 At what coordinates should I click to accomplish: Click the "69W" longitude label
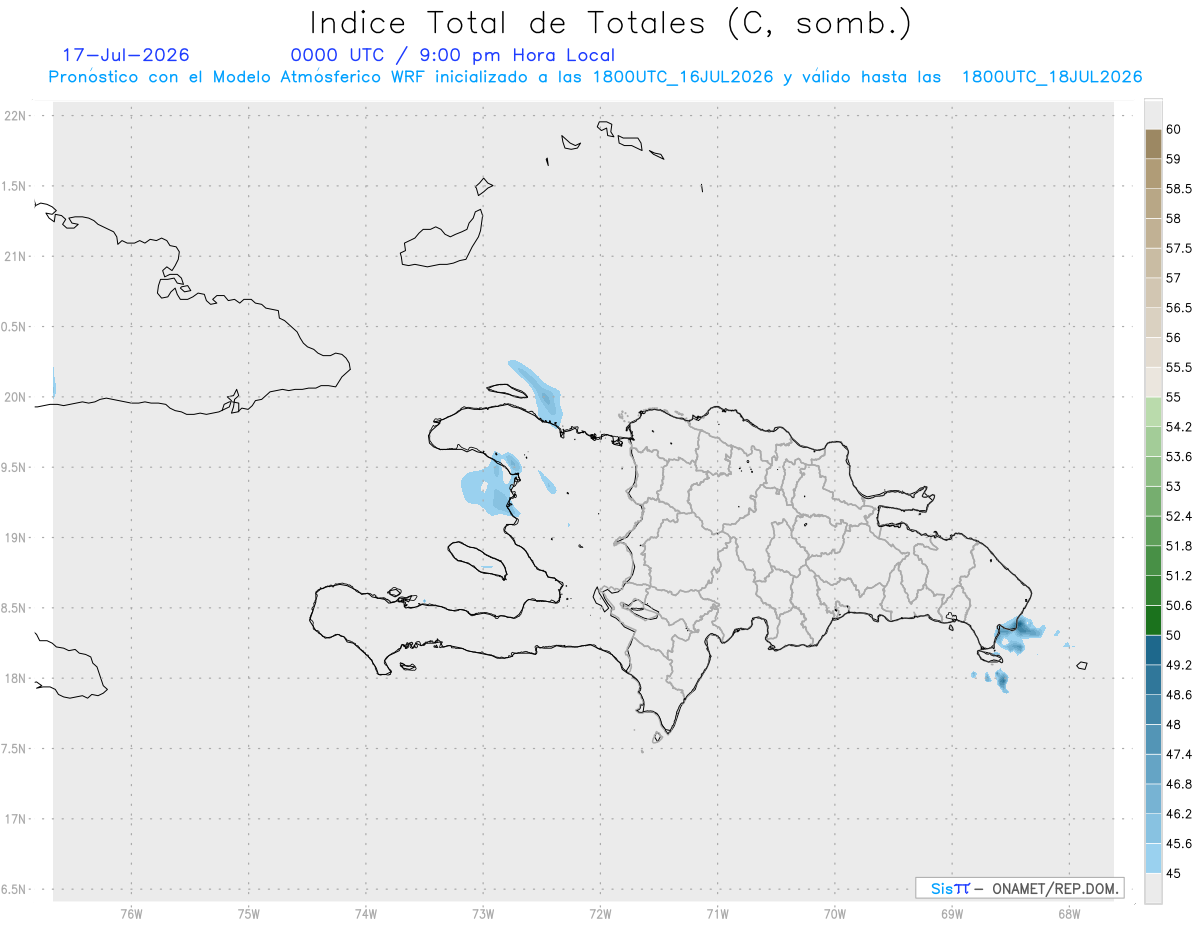(951, 913)
